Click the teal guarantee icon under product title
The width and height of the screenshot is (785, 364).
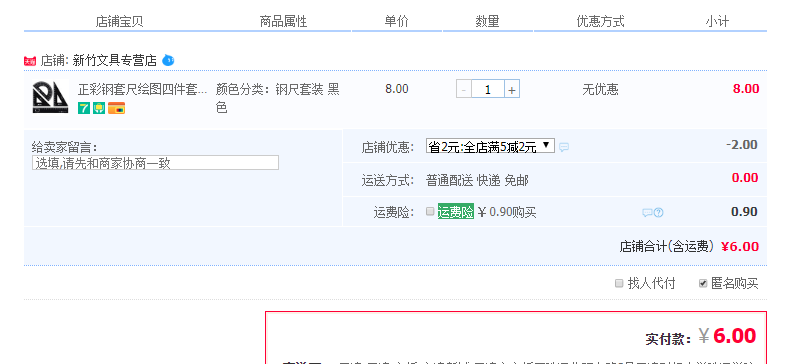tap(99, 108)
